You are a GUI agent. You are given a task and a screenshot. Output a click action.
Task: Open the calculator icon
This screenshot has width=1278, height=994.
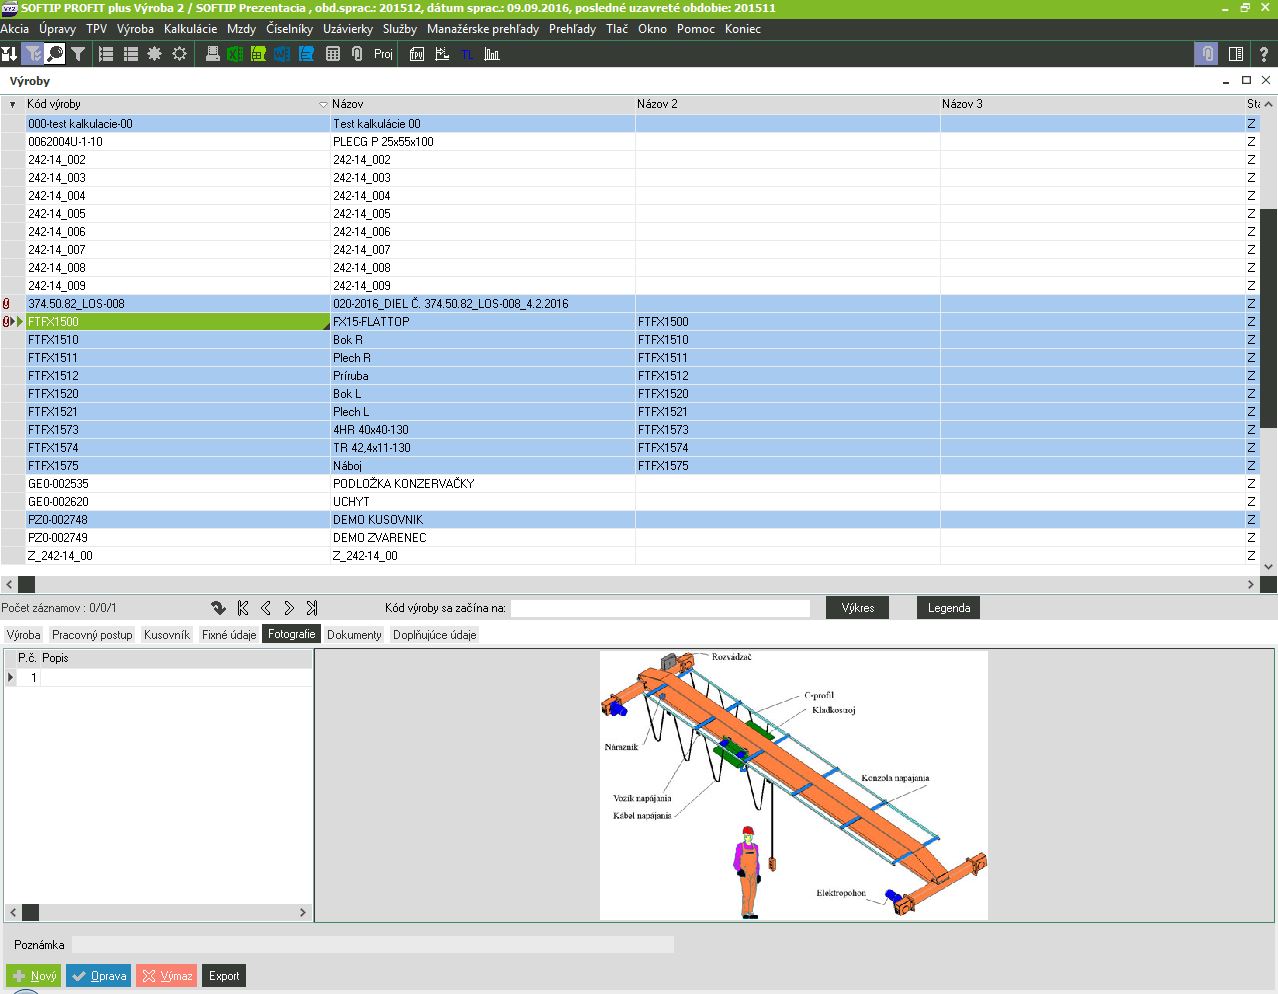[x=333, y=54]
